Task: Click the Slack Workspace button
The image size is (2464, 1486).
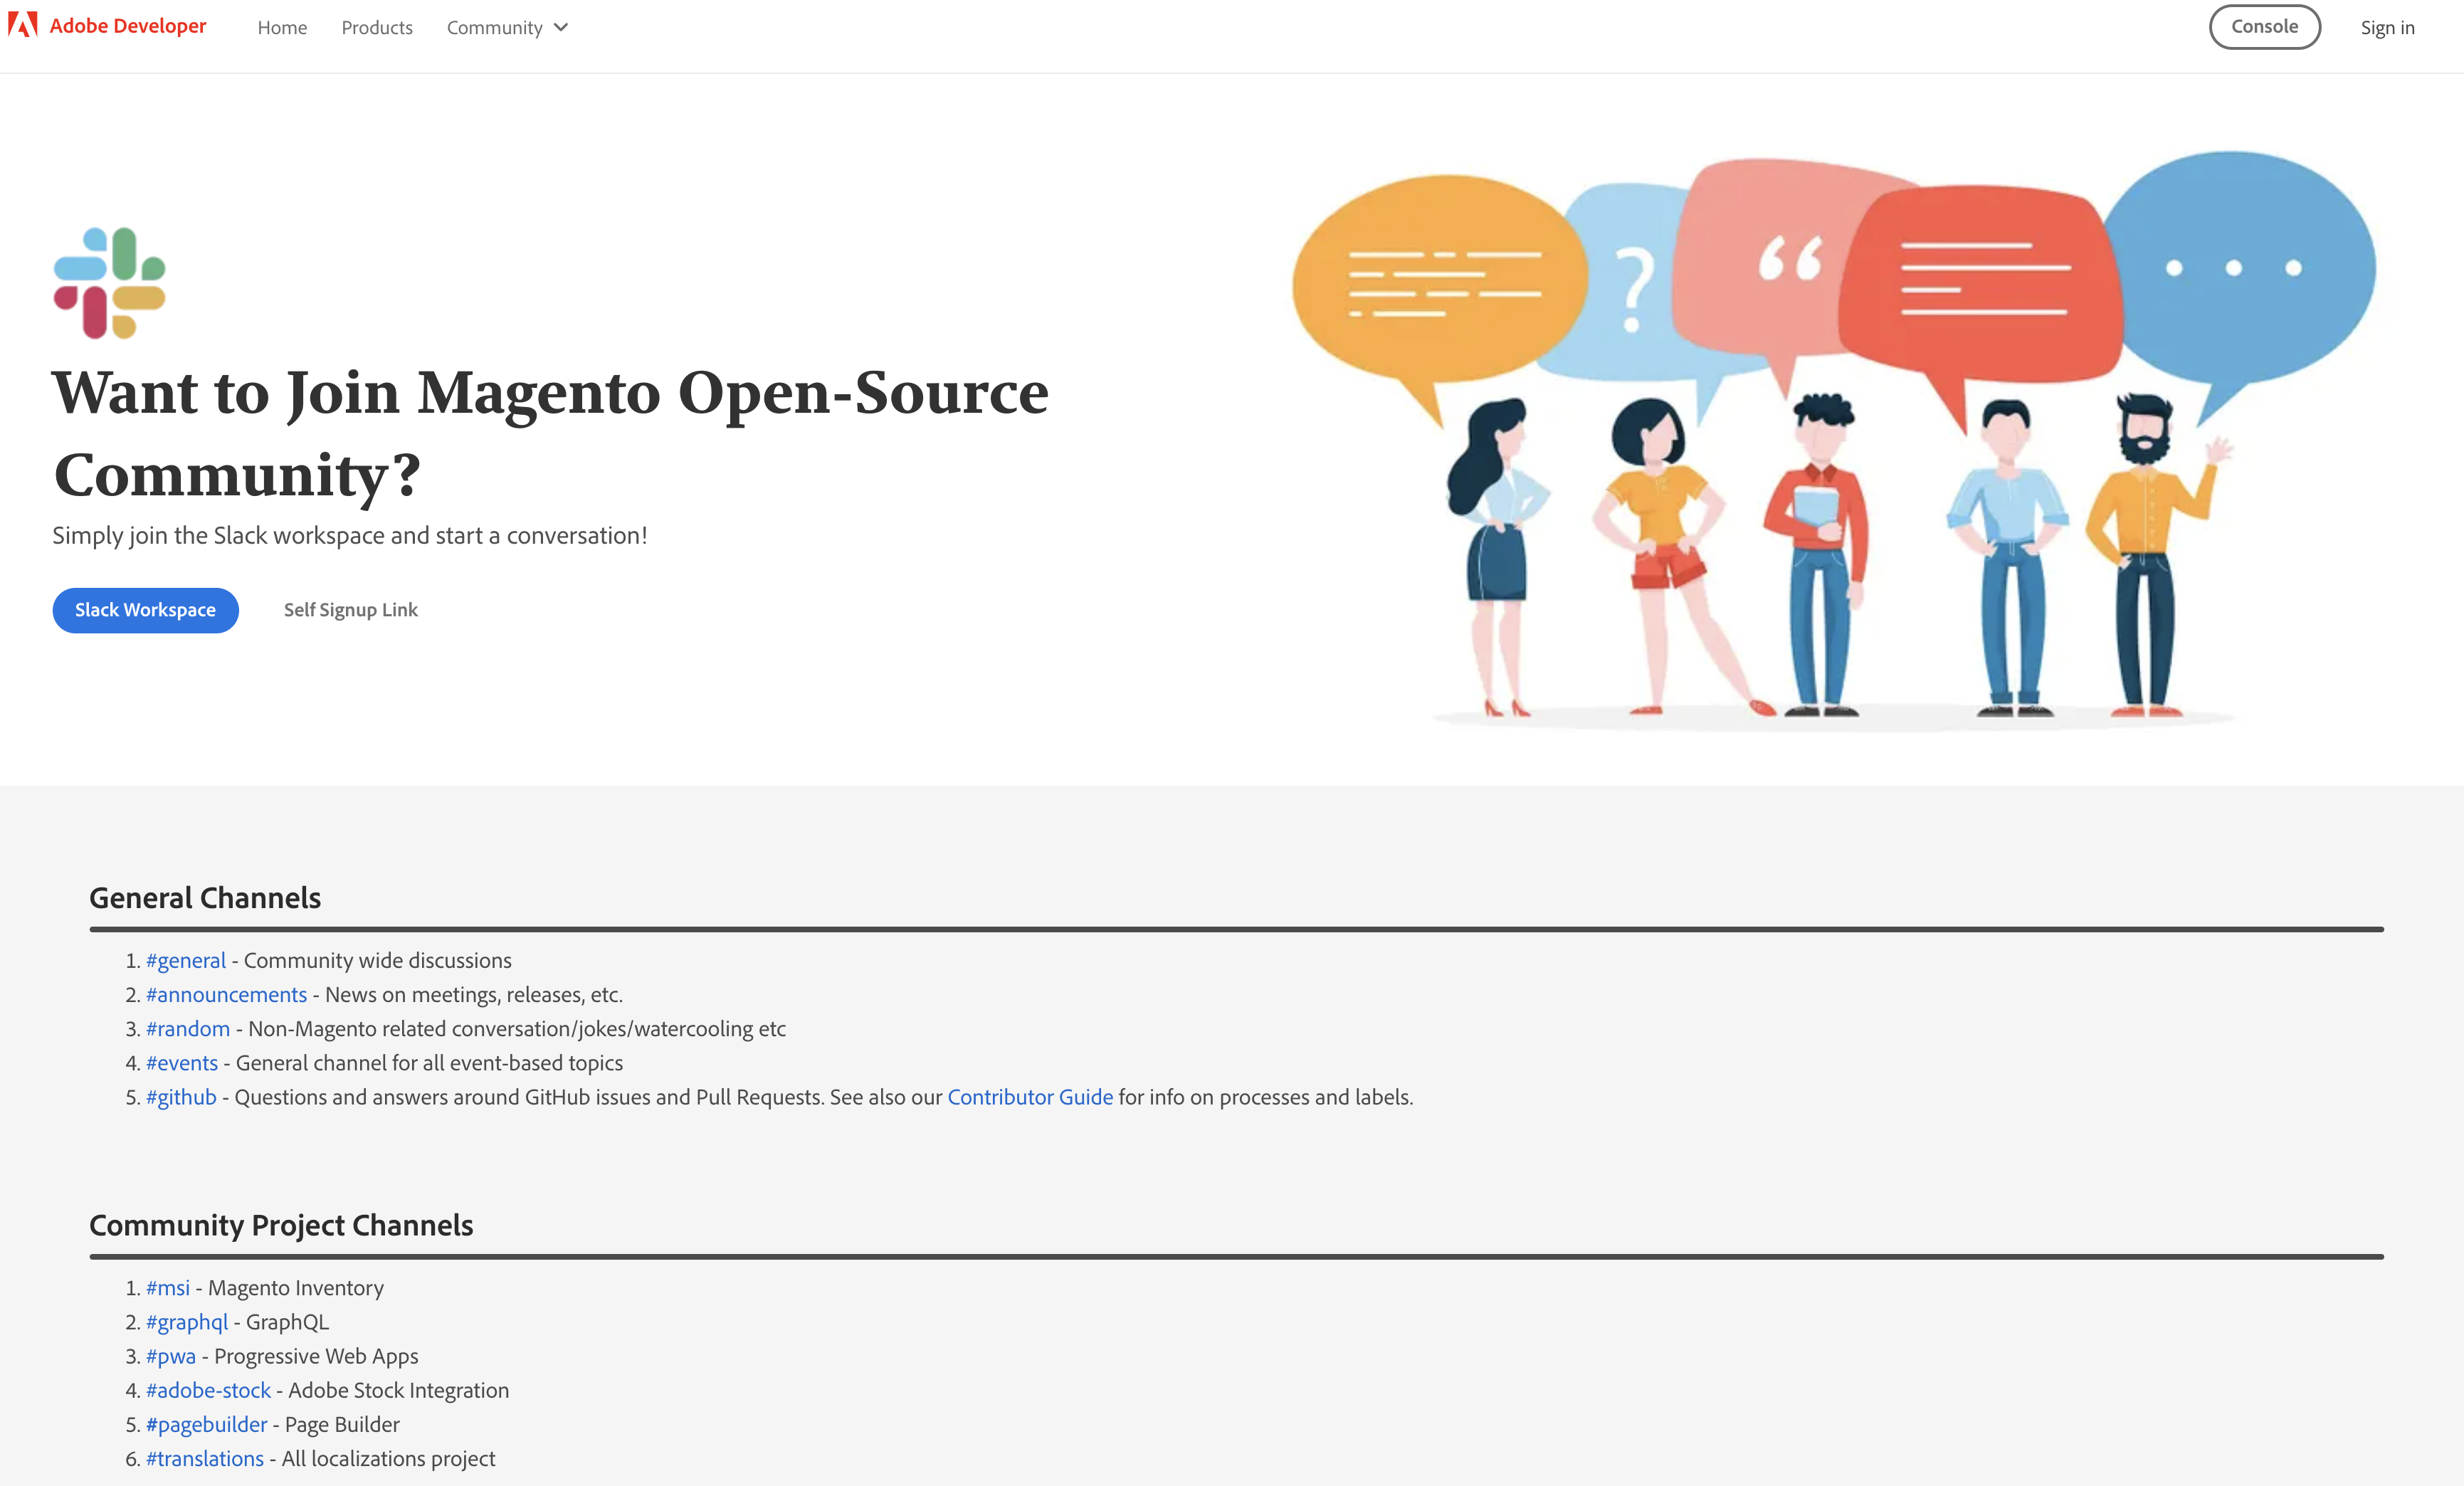Action: pos(145,609)
